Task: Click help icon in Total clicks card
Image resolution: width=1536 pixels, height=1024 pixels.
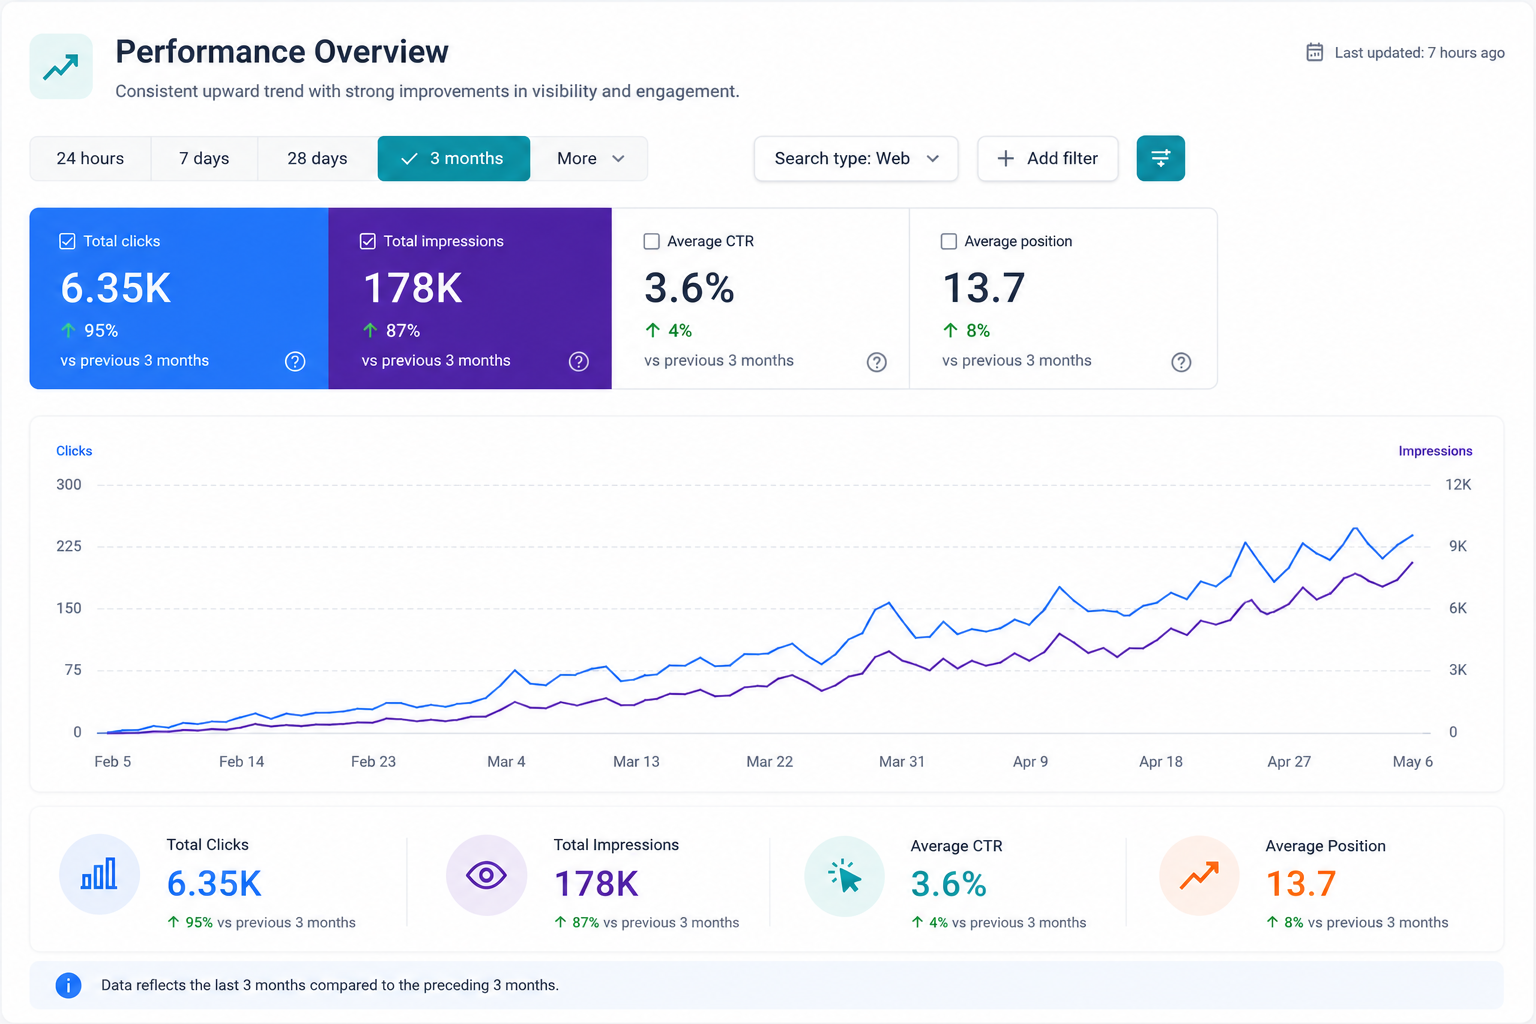Action: (295, 361)
